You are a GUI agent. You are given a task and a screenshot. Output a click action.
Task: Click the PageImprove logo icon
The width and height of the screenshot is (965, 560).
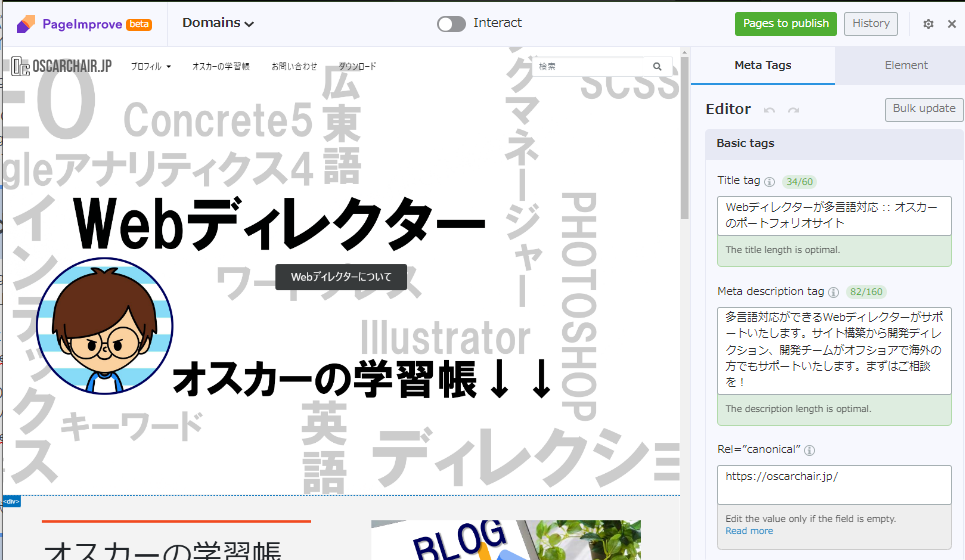(x=26, y=23)
